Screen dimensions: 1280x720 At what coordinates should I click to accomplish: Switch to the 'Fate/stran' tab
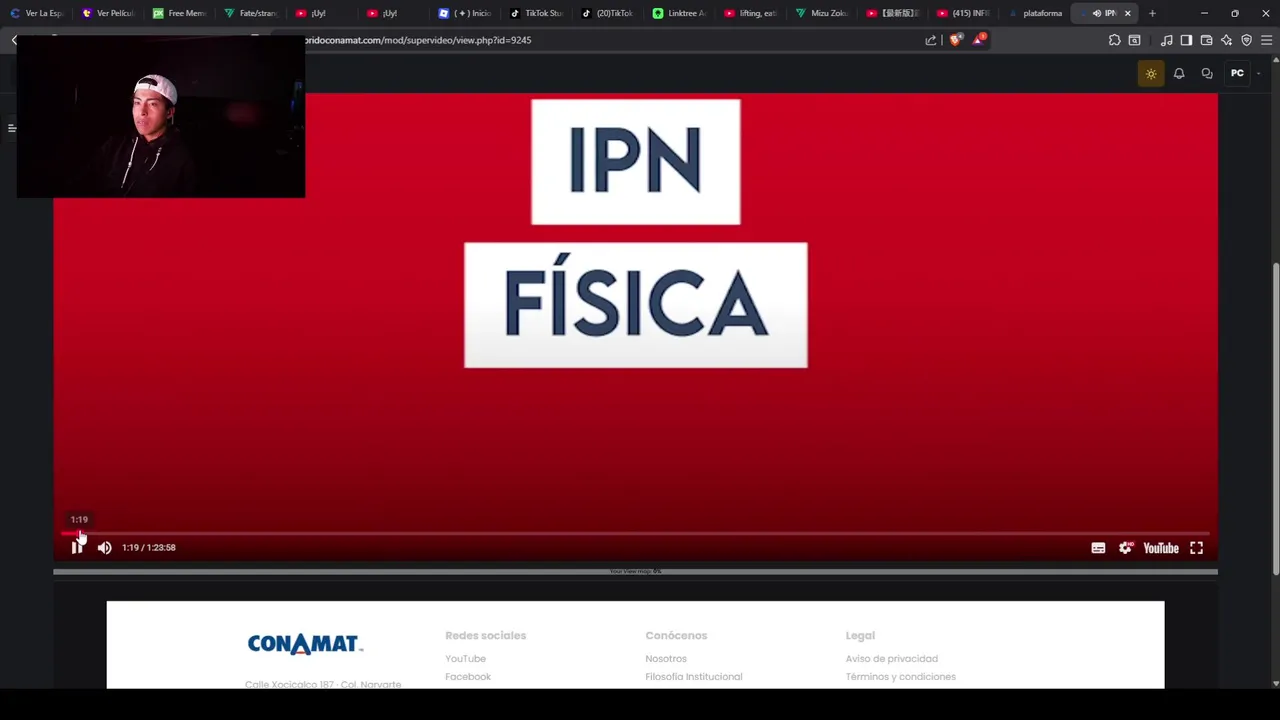(252, 13)
